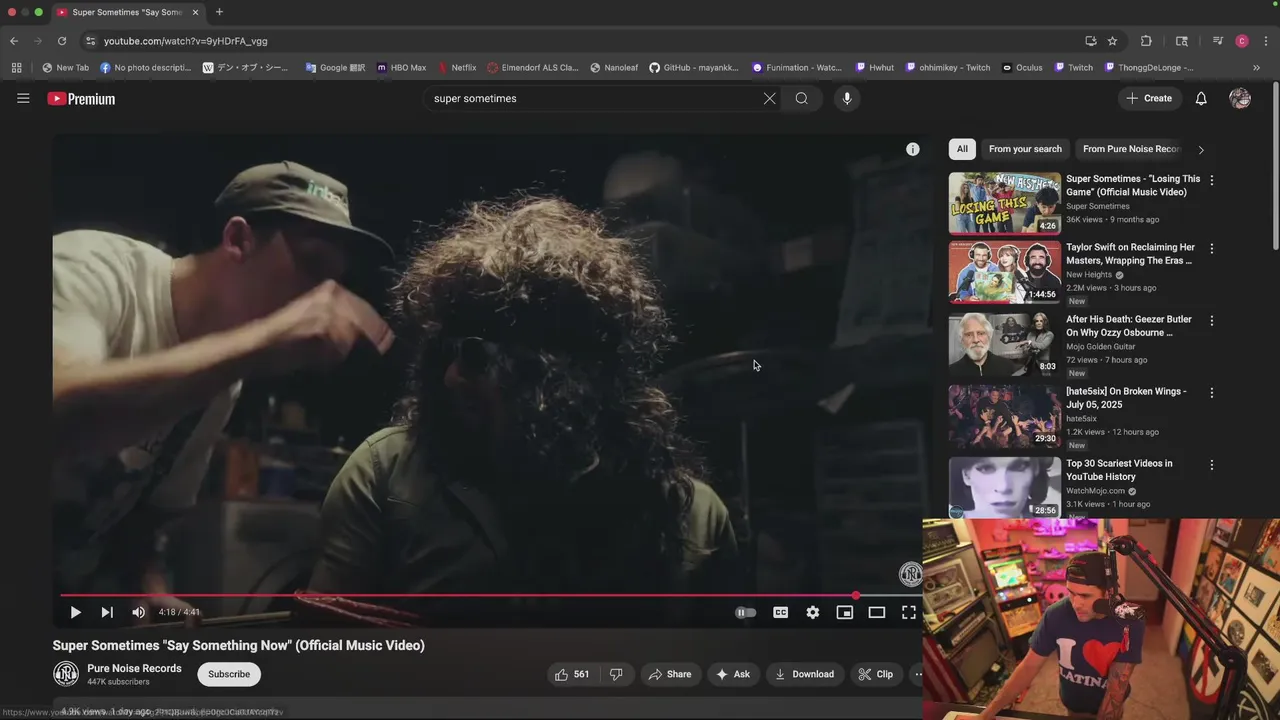
Task: Open options for Taylor Swift video
Action: [x=1211, y=248]
